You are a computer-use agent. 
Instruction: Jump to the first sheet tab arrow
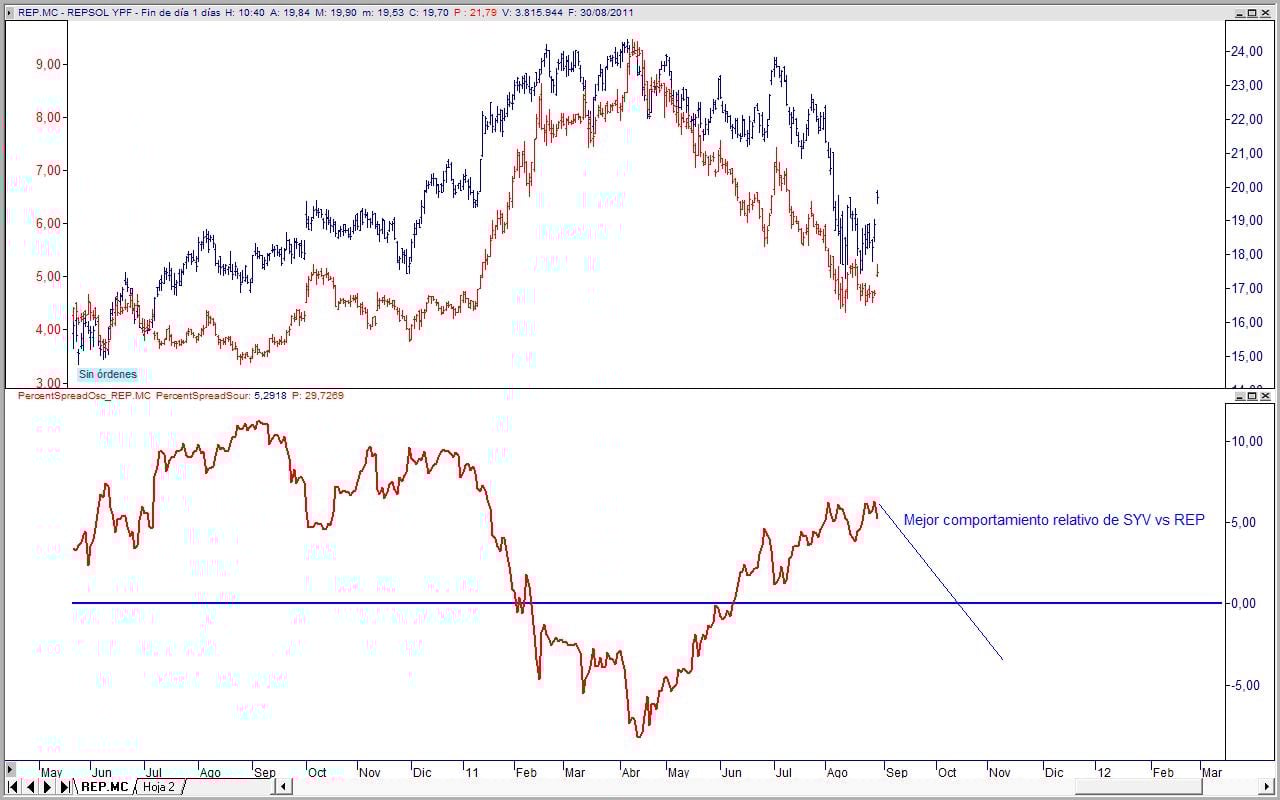13,786
